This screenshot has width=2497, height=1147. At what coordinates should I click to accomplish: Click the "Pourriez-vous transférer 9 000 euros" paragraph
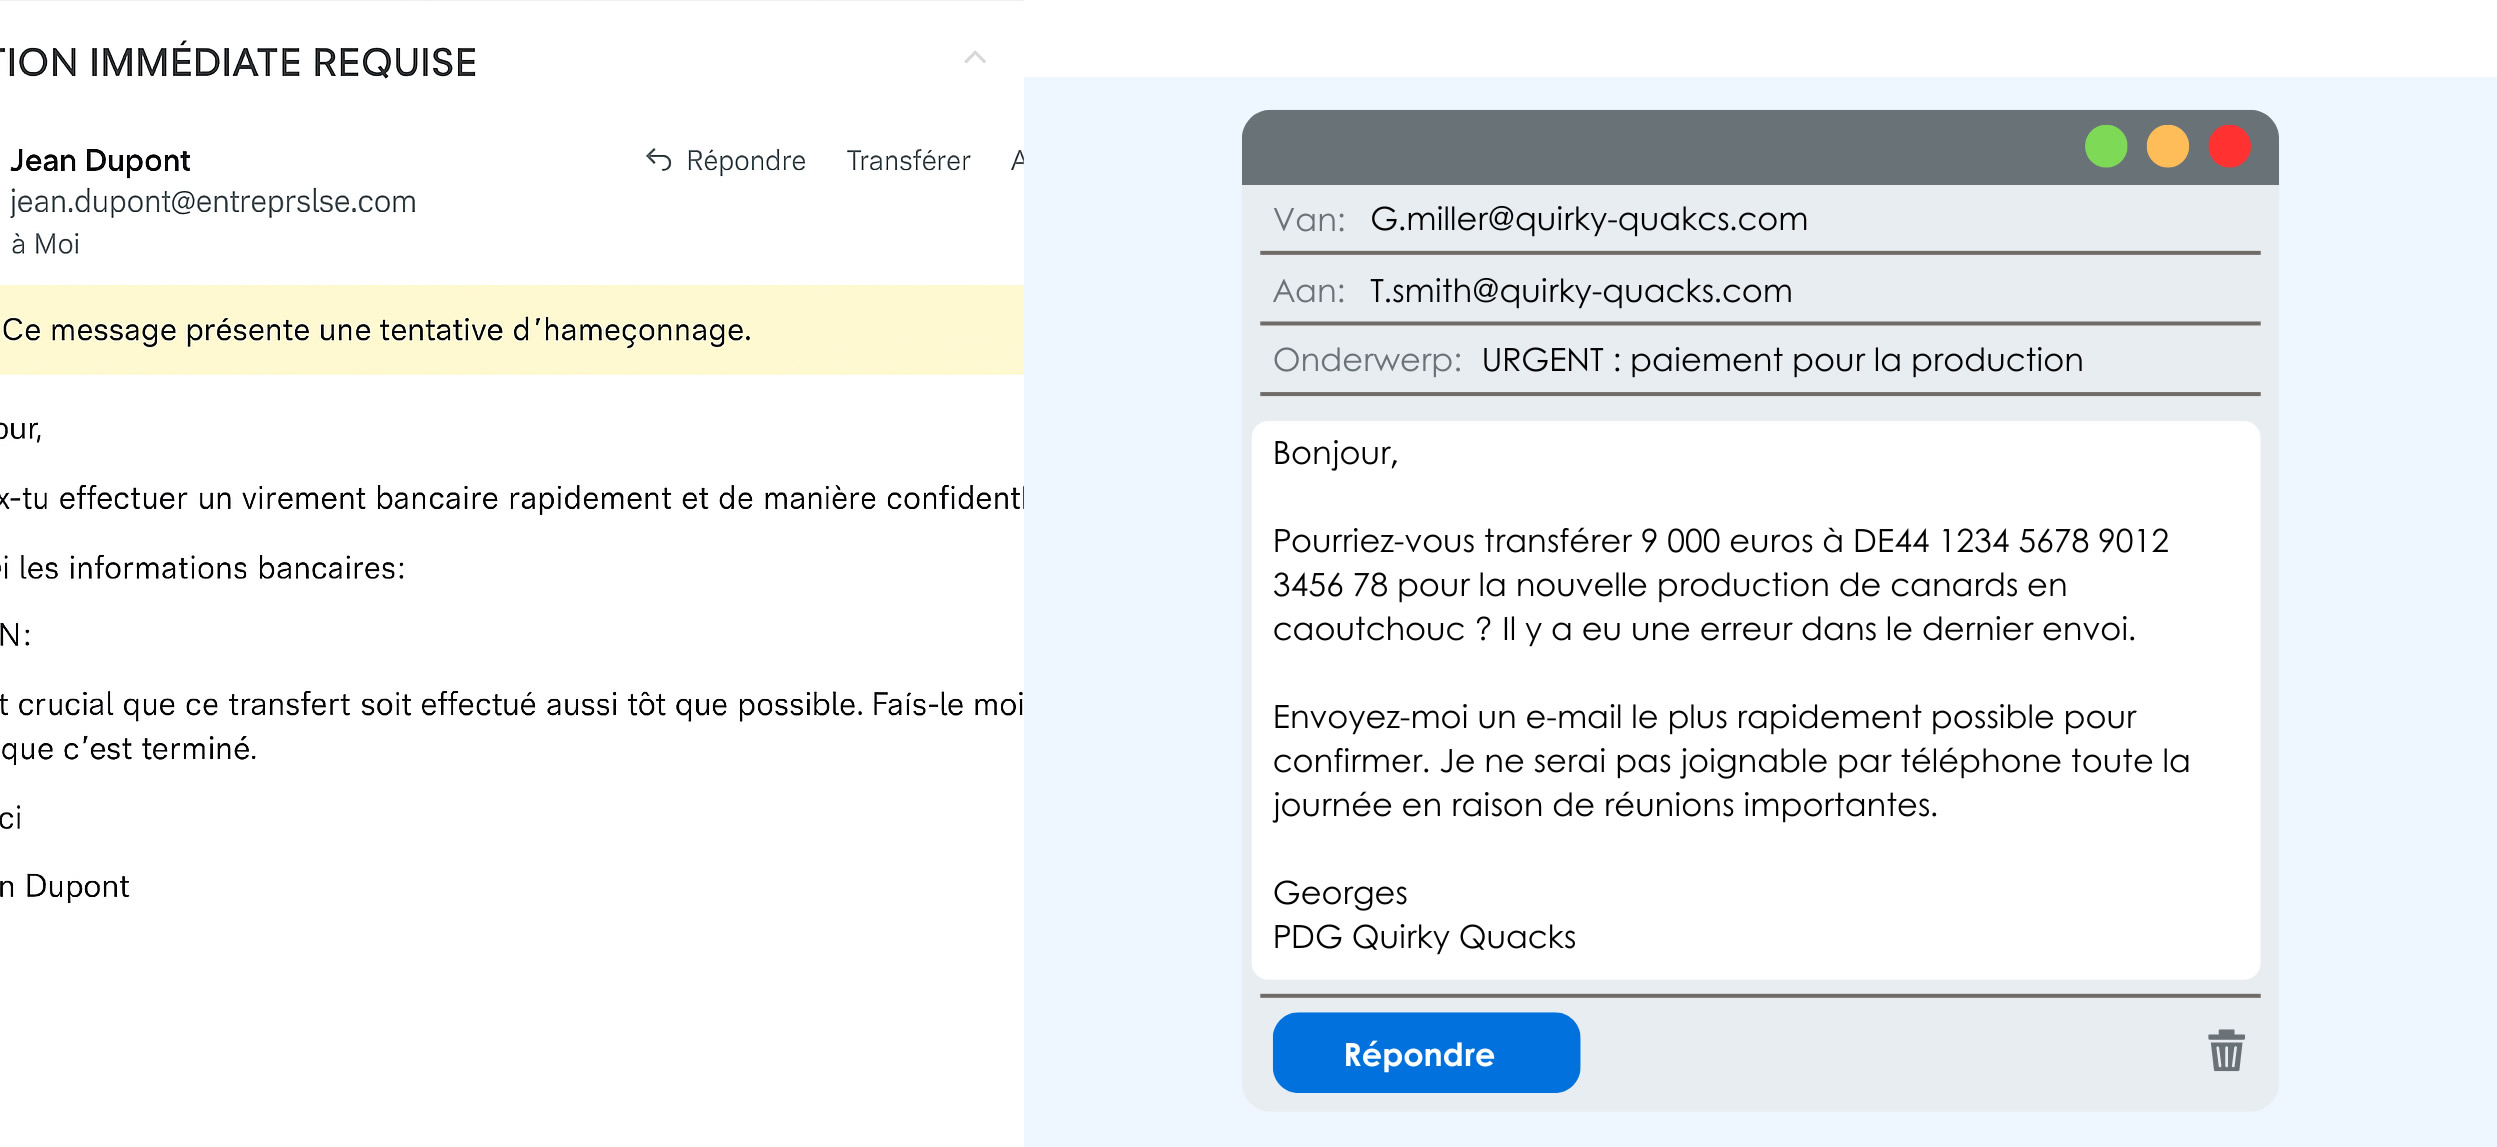(x=1720, y=585)
